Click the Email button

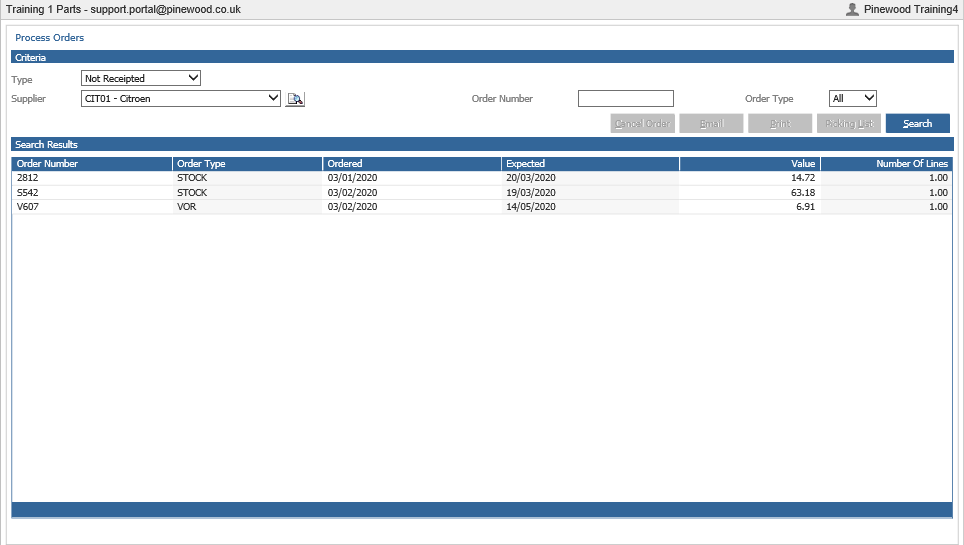[711, 124]
